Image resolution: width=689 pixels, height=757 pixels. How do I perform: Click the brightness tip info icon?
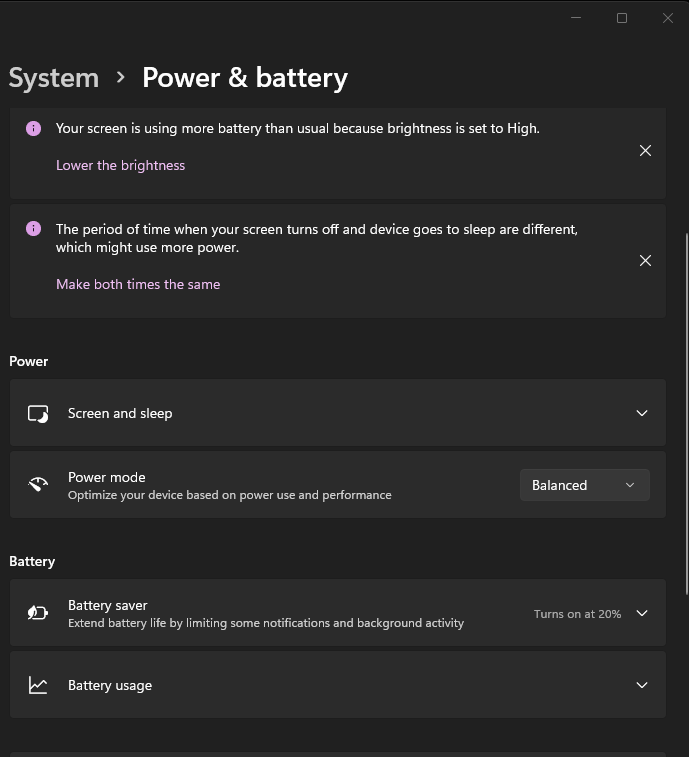pos(33,128)
